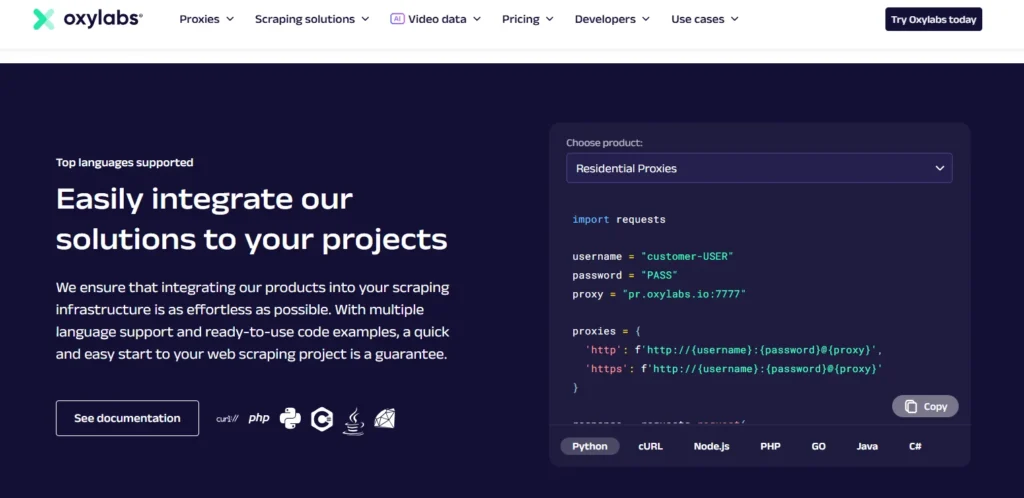Click the AI badge beside Video data
Screen dimensions: 1024x498
coord(397,19)
